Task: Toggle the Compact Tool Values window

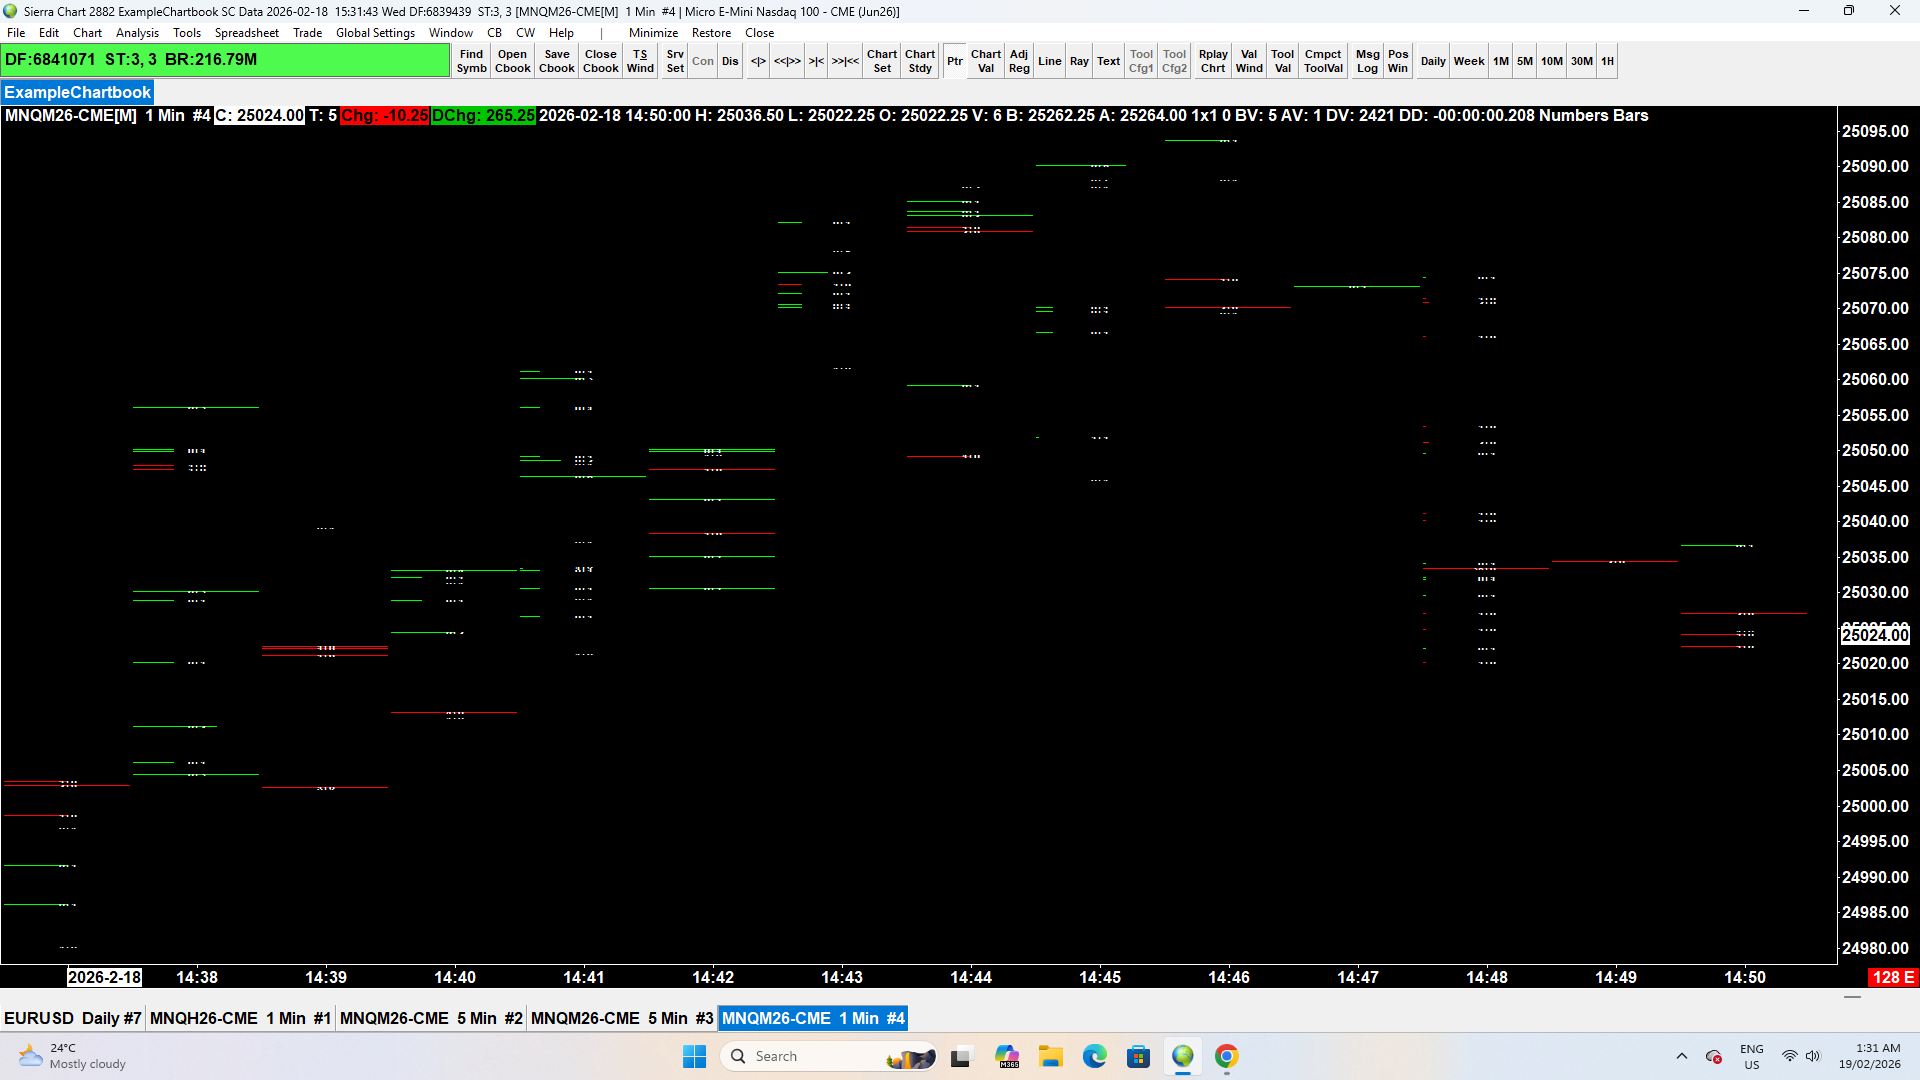Action: pos(1322,61)
